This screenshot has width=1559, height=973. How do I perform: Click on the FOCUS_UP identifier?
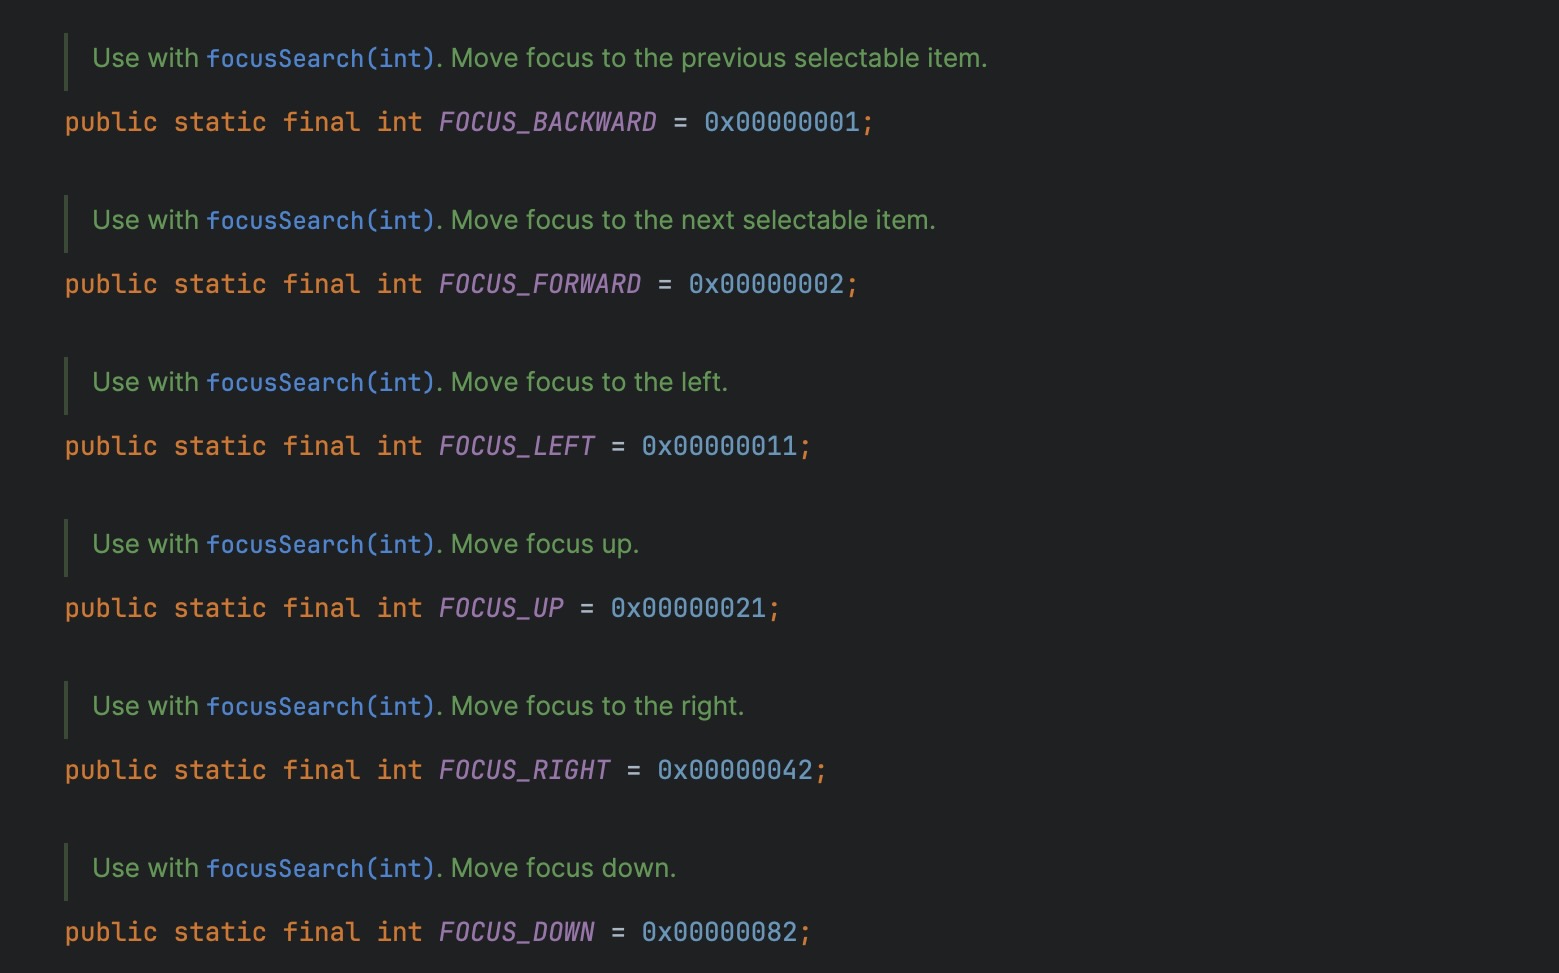tap(501, 608)
